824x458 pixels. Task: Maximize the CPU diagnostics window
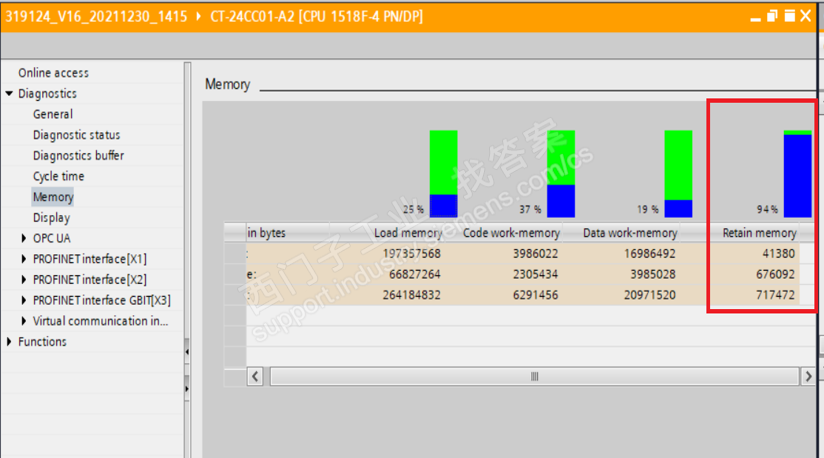(x=789, y=16)
